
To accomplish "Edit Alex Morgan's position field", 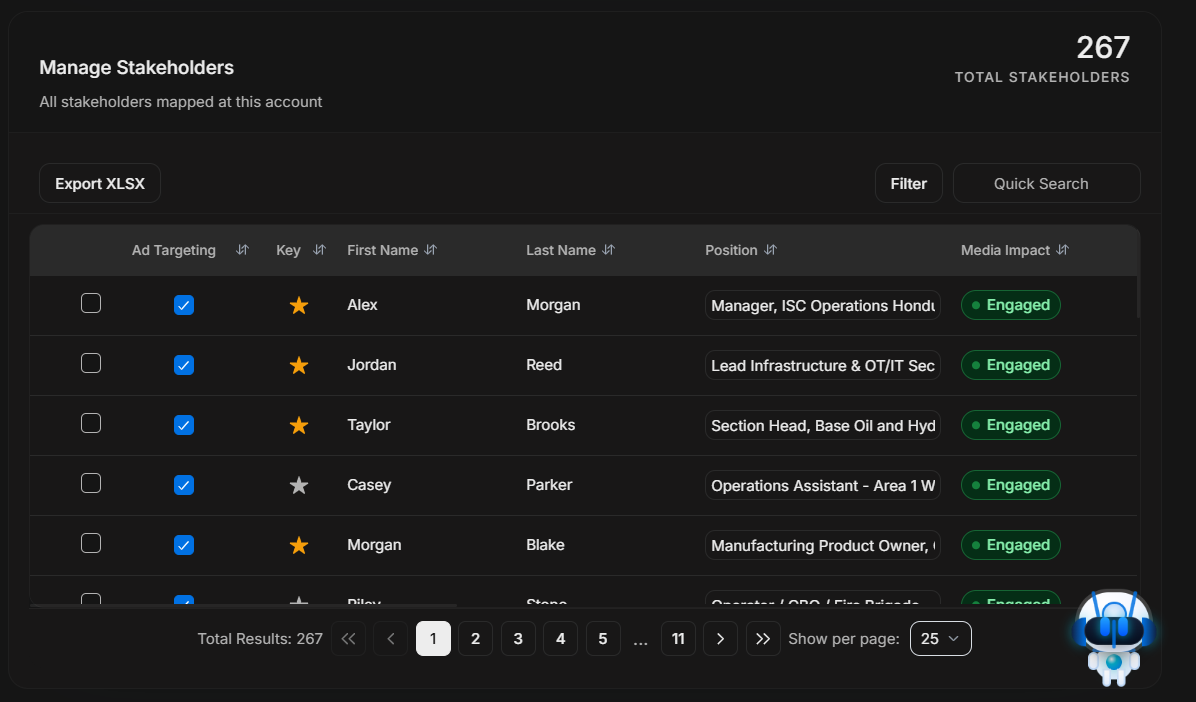I will pyautogui.click(x=822, y=305).
